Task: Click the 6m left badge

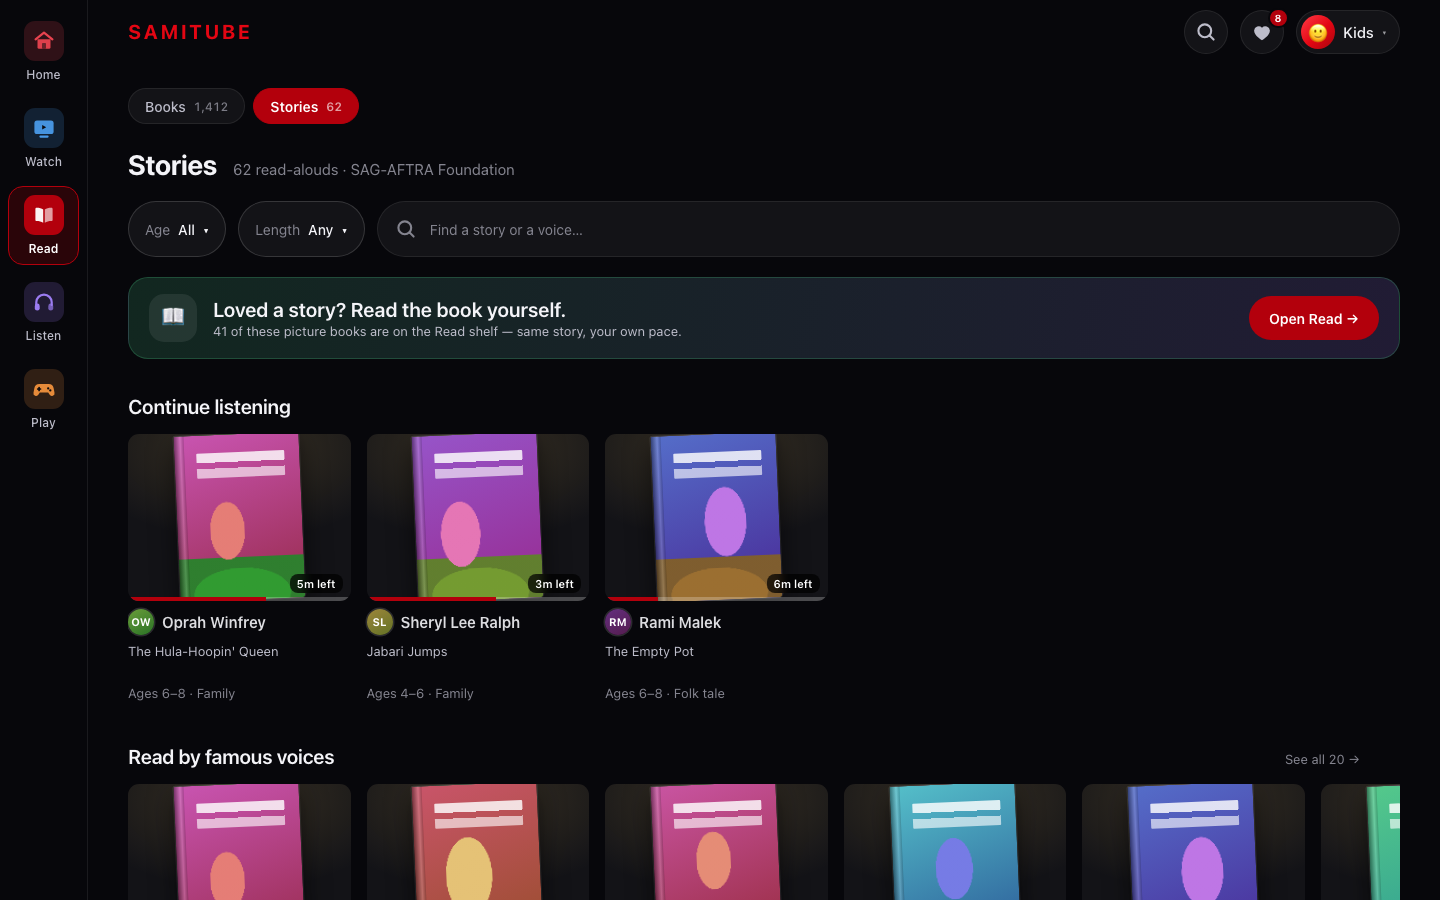Action: pos(793,584)
